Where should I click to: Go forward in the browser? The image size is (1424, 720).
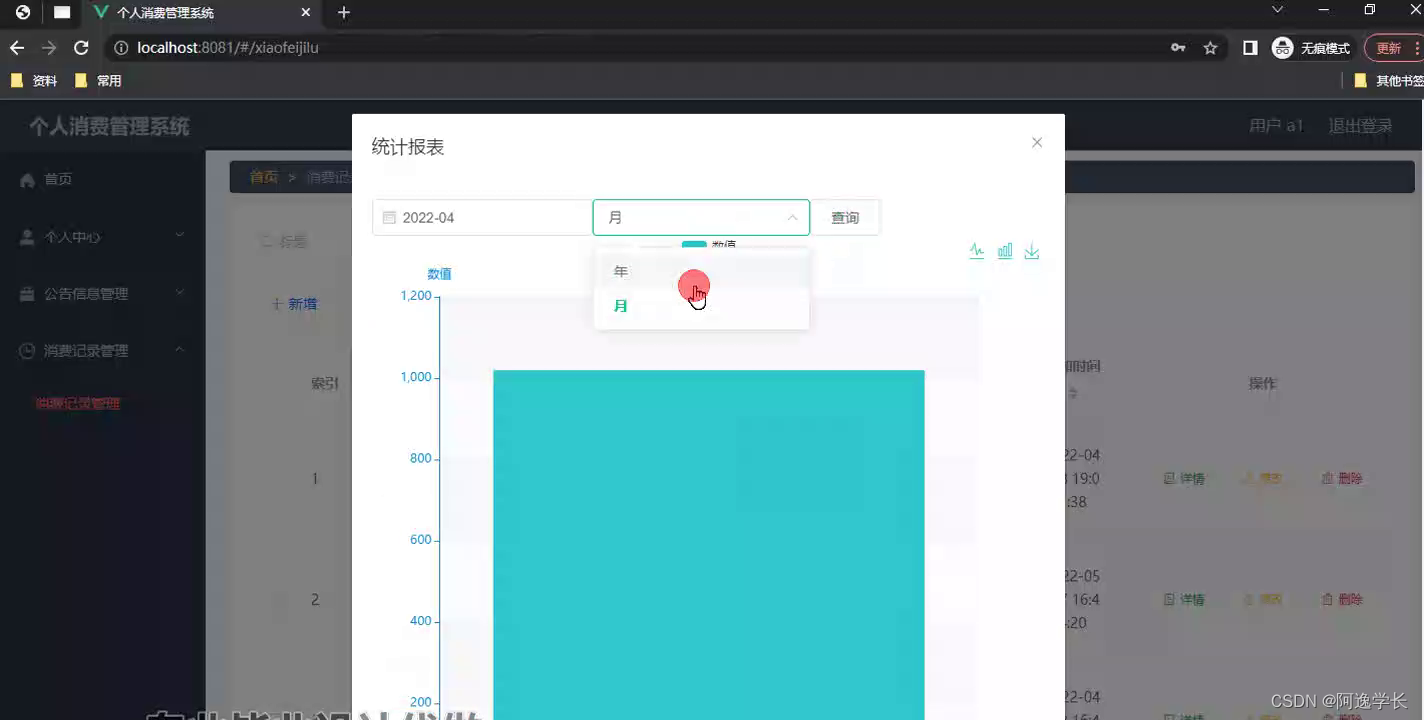(x=49, y=47)
